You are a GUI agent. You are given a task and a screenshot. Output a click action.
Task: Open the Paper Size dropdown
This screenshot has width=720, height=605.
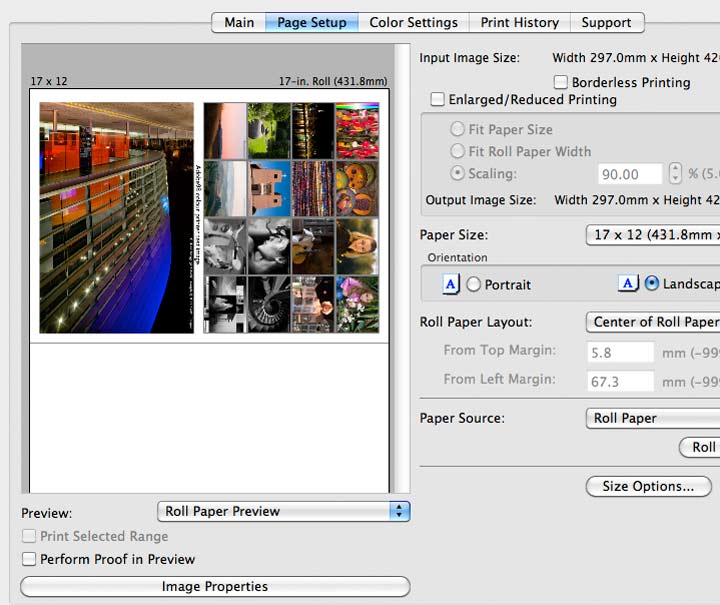(x=653, y=235)
